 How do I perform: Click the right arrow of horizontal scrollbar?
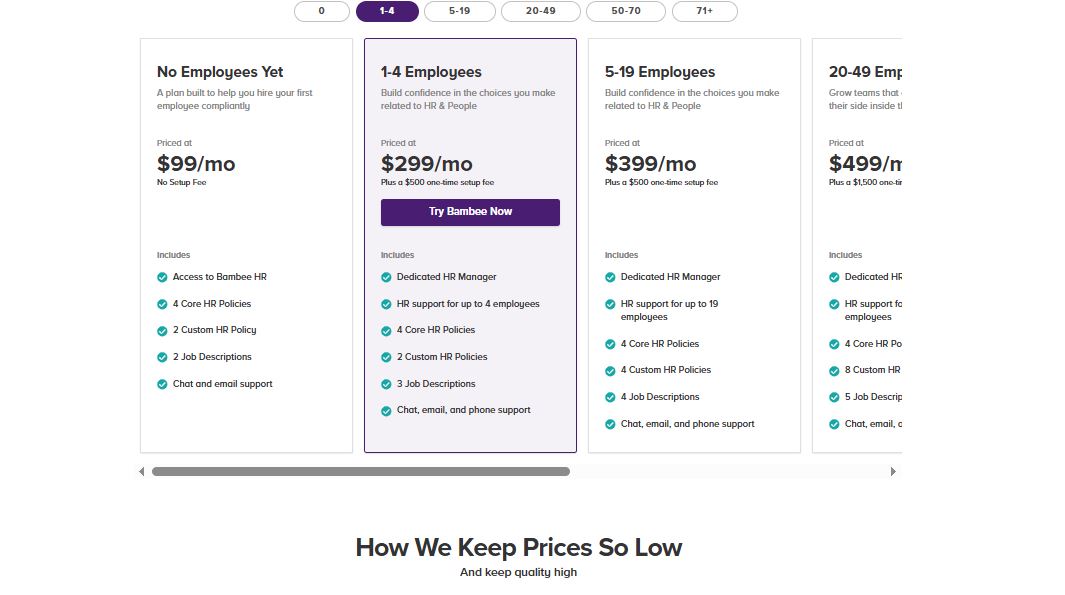pyautogui.click(x=893, y=471)
